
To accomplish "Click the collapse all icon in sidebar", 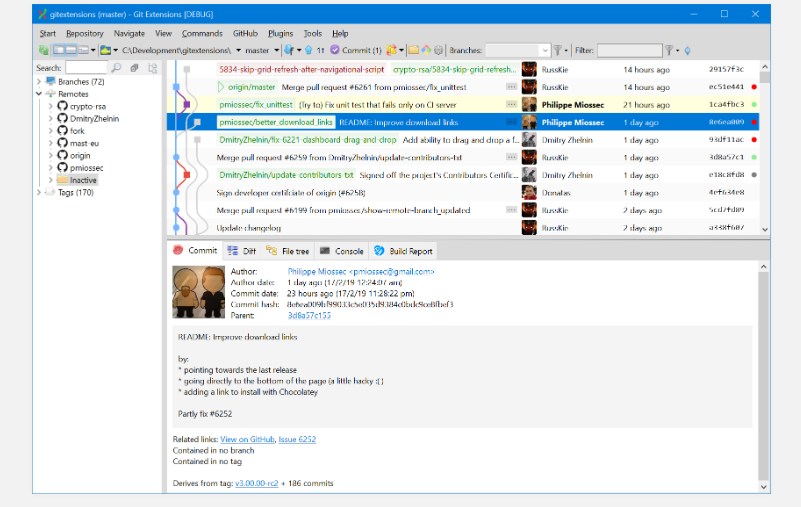I will (134, 67).
